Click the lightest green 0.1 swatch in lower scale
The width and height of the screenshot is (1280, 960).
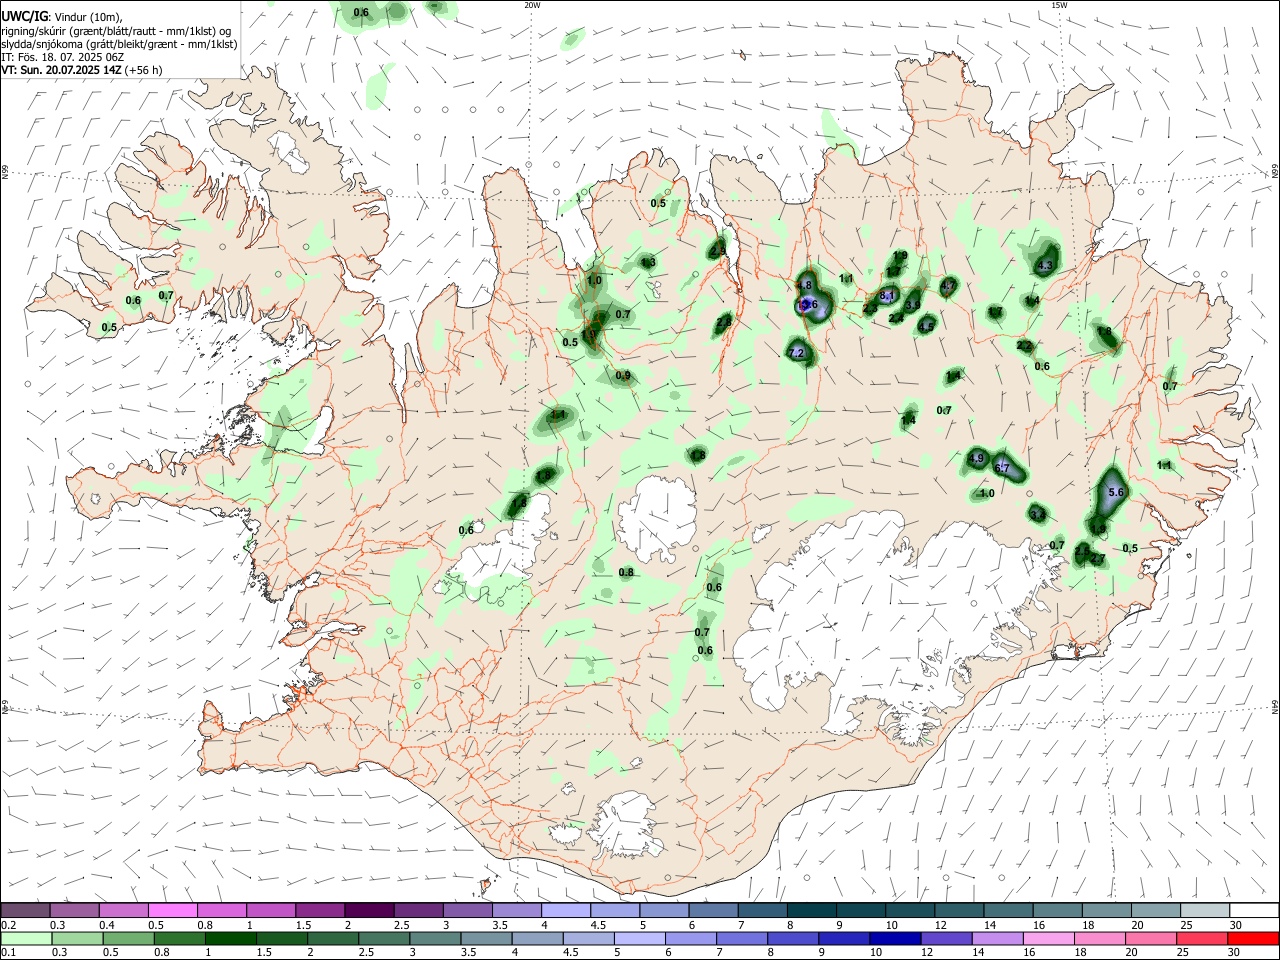[x=26, y=939]
